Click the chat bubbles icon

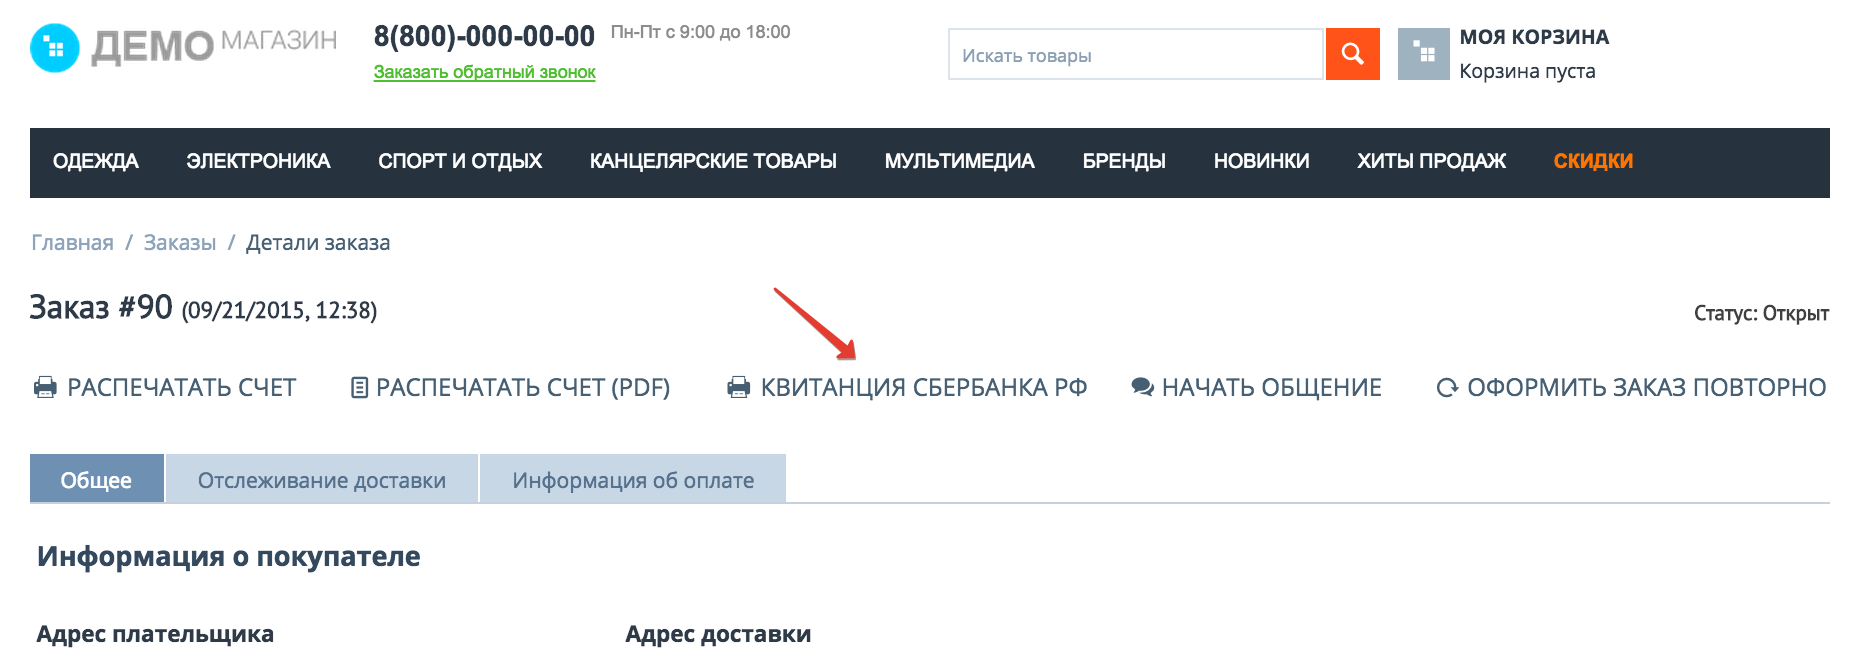pos(1142,388)
